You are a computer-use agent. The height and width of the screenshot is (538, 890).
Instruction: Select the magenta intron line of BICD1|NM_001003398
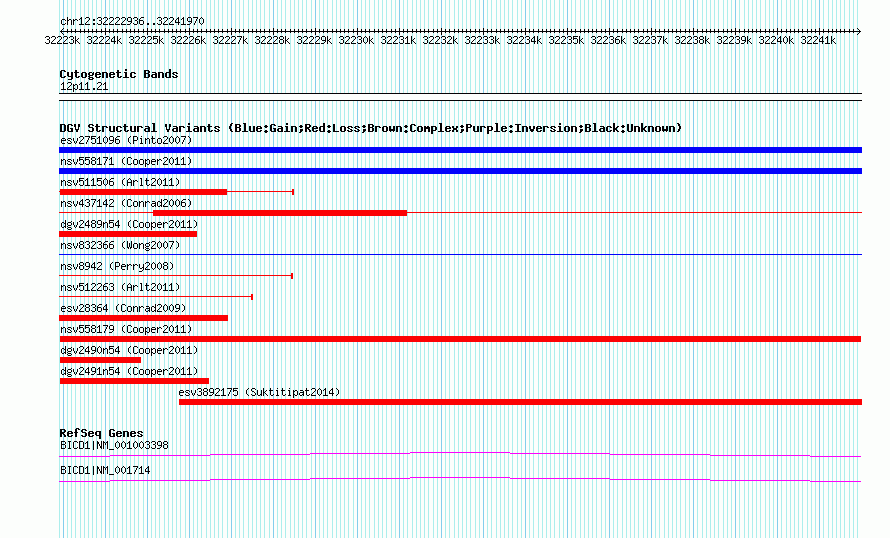click(460, 454)
